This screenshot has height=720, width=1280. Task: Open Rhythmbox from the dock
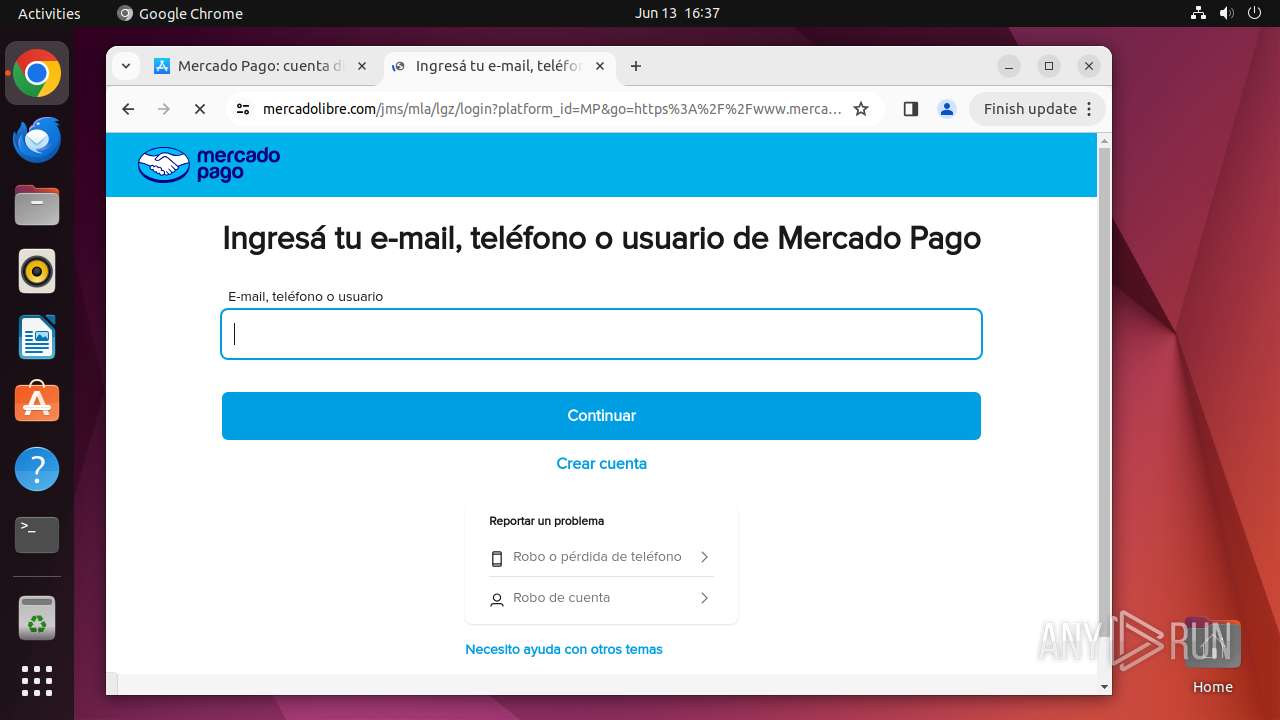37,272
